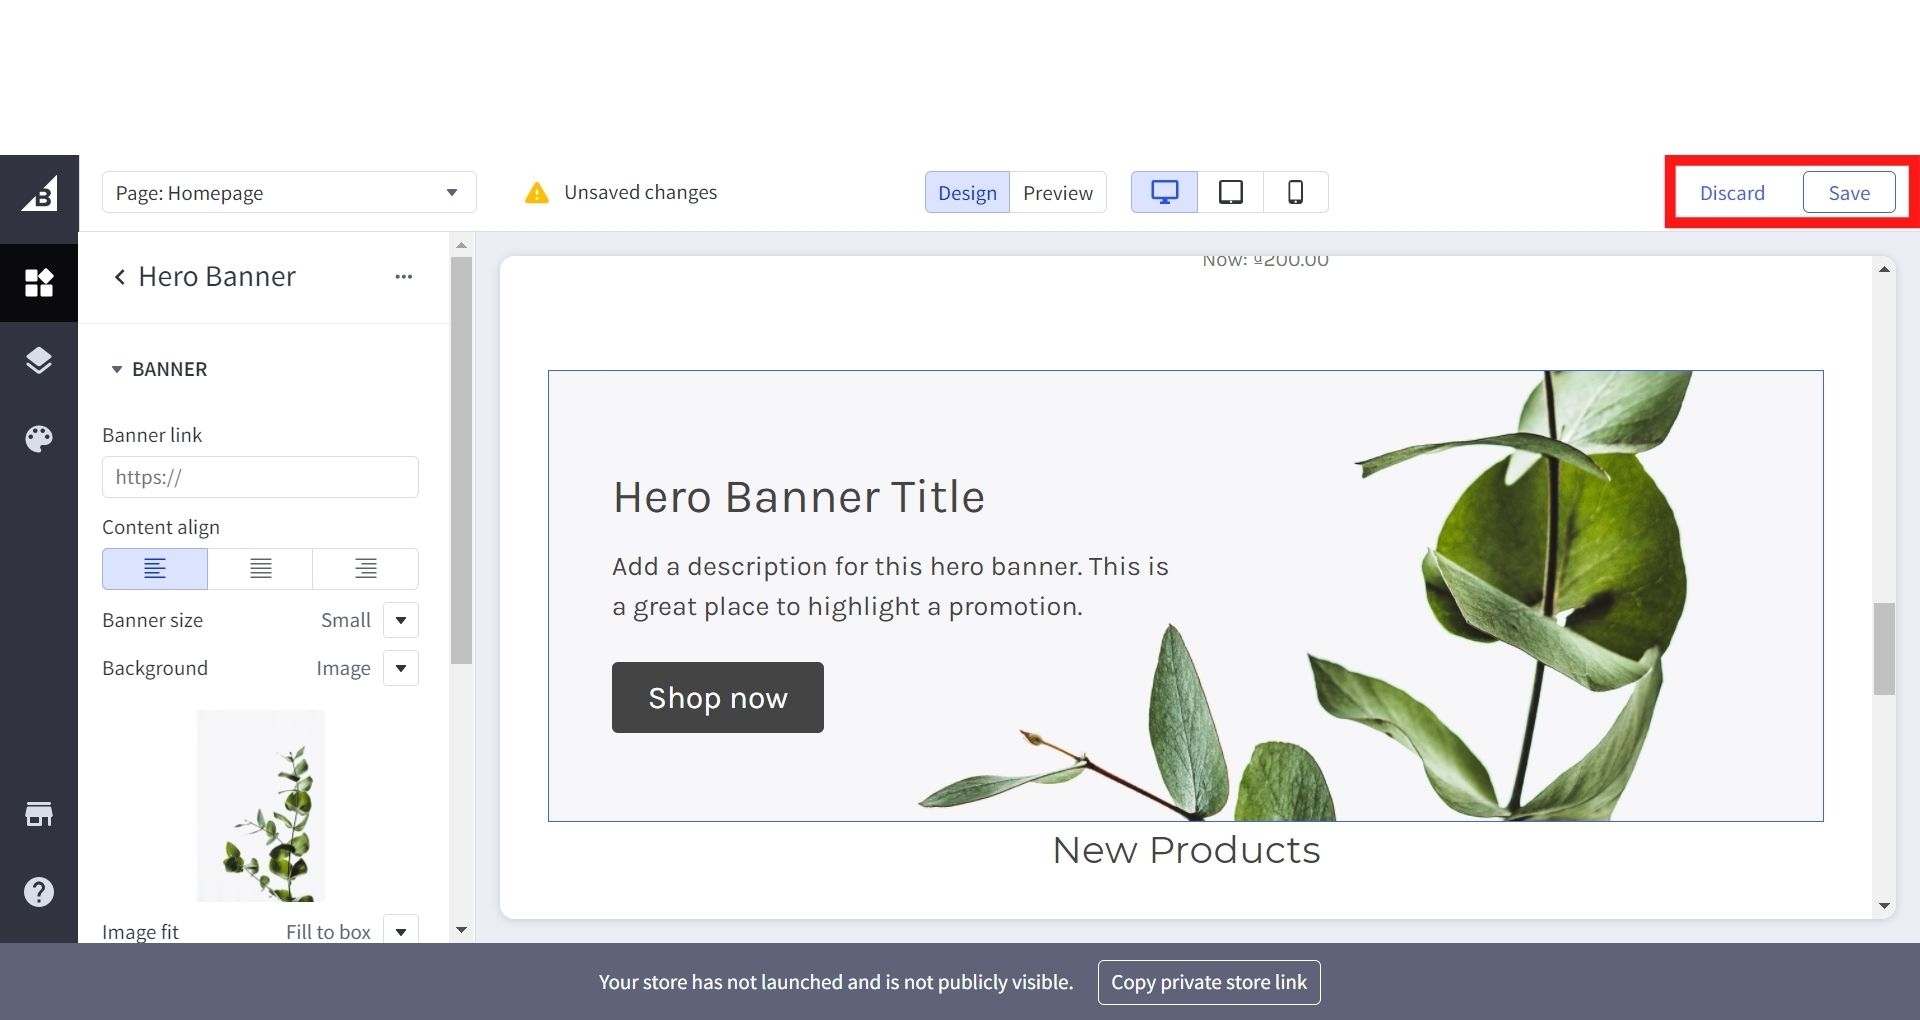
Task: Open the Banner size dropdown
Action: point(401,620)
